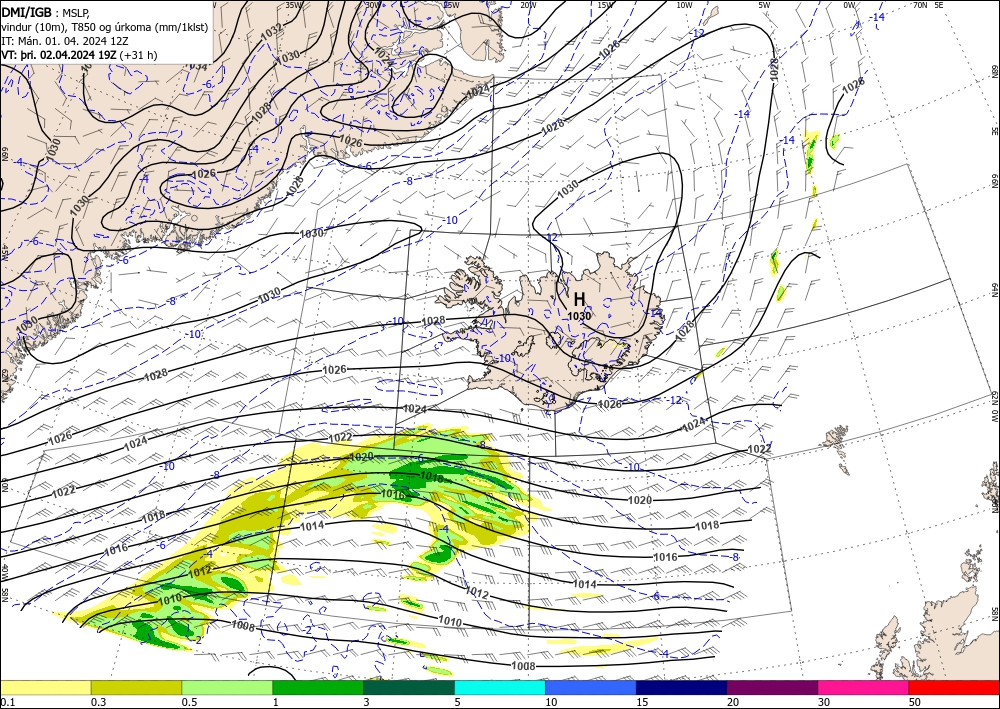The width and height of the screenshot is (1000, 709).
Task: Click the 20W longitude label
Action: pyautogui.click(x=527, y=4)
